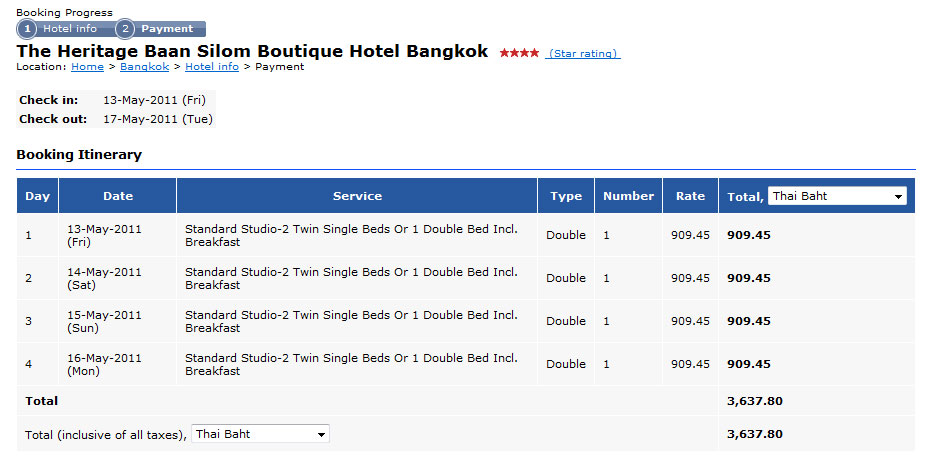Image resolution: width=943 pixels, height=470 pixels.
Task: Click check out date 17-May-2011 (Tue)
Action: click(158, 119)
